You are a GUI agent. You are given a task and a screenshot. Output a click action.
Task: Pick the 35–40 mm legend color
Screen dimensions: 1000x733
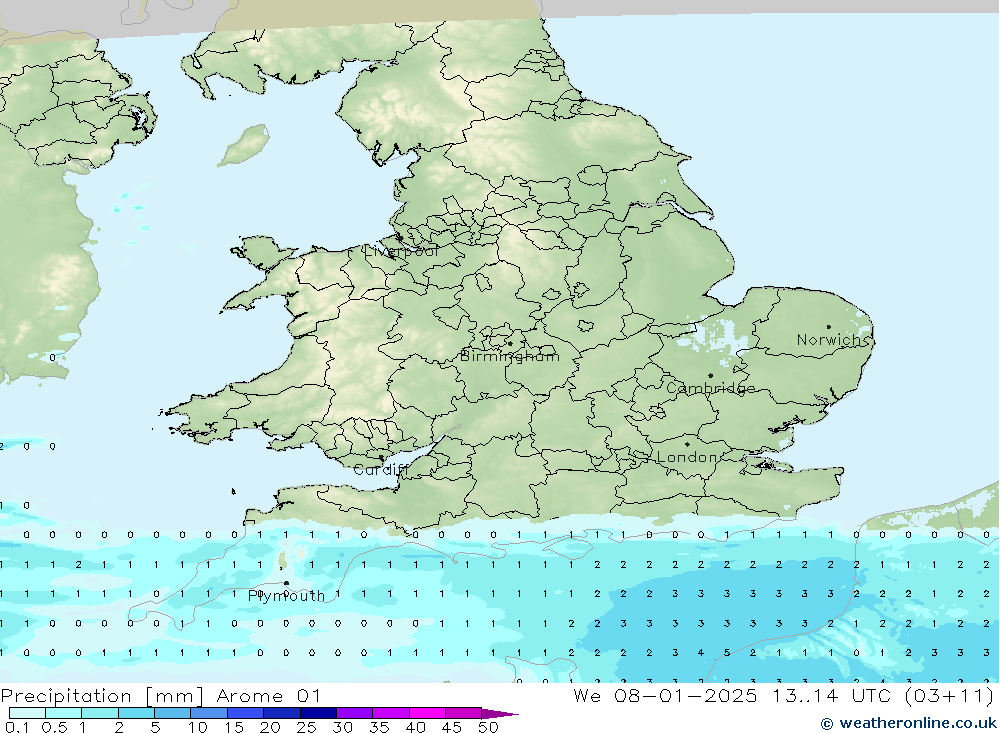point(391,713)
